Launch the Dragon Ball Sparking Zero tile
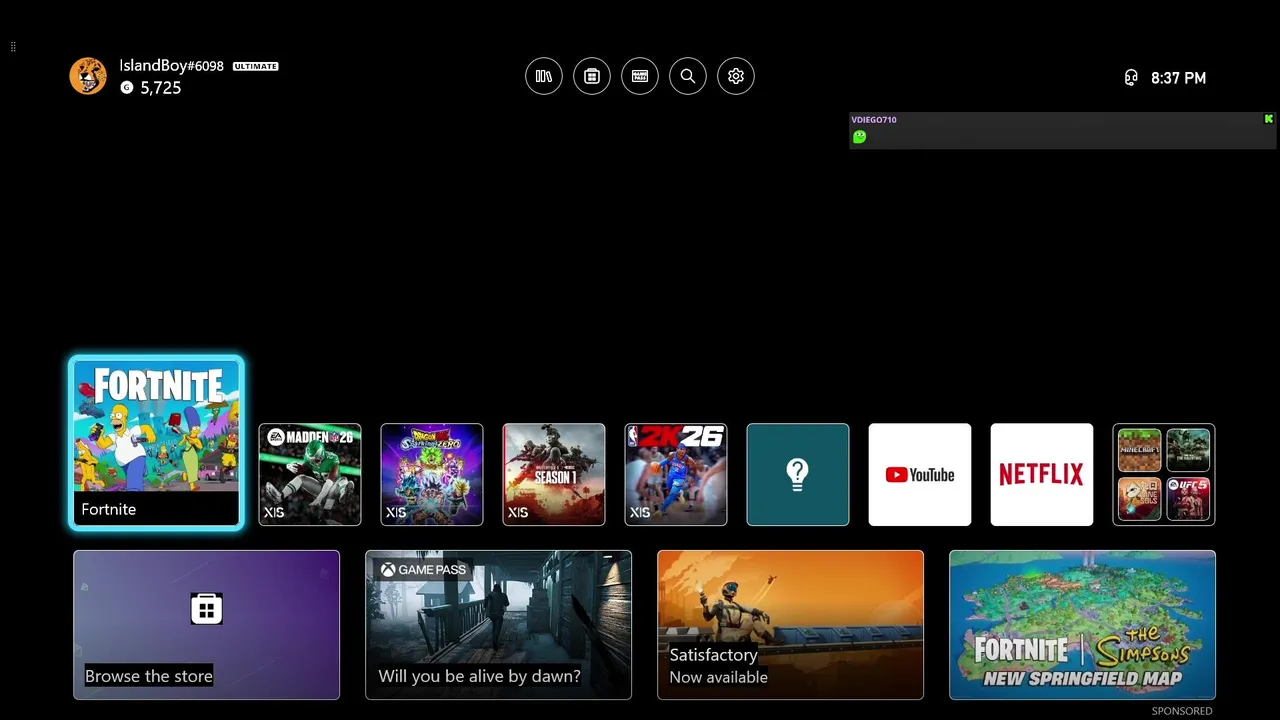This screenshot has width=1280, height=720. click(432, 475)
